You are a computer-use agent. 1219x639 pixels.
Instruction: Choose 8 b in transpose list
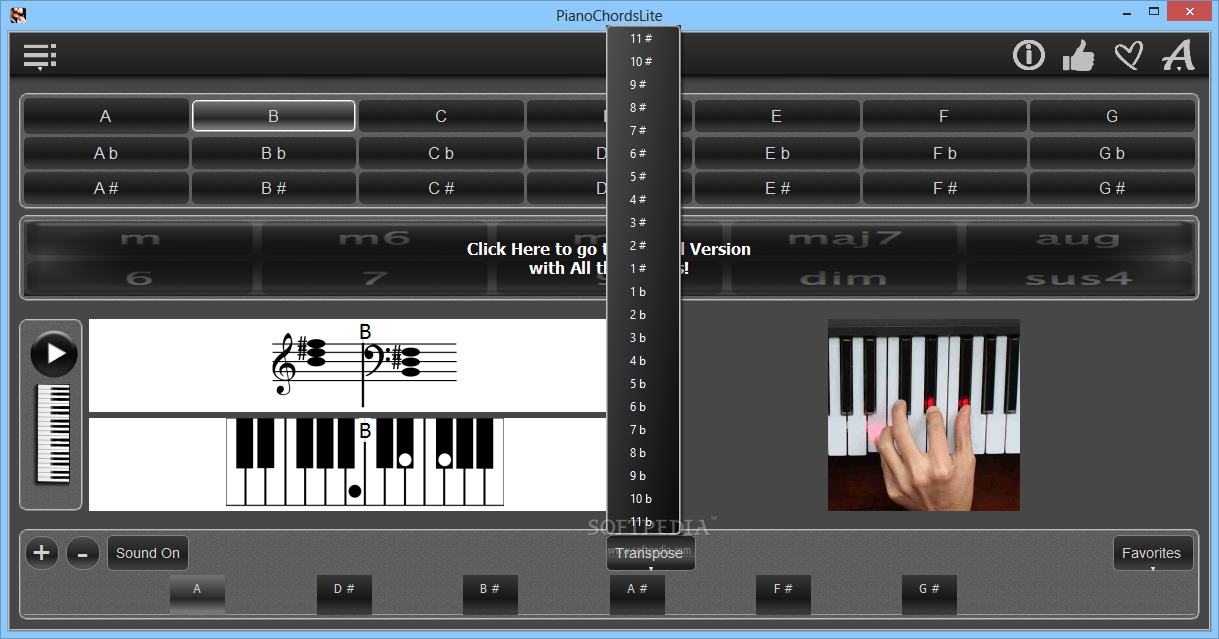tap(643, 453)
